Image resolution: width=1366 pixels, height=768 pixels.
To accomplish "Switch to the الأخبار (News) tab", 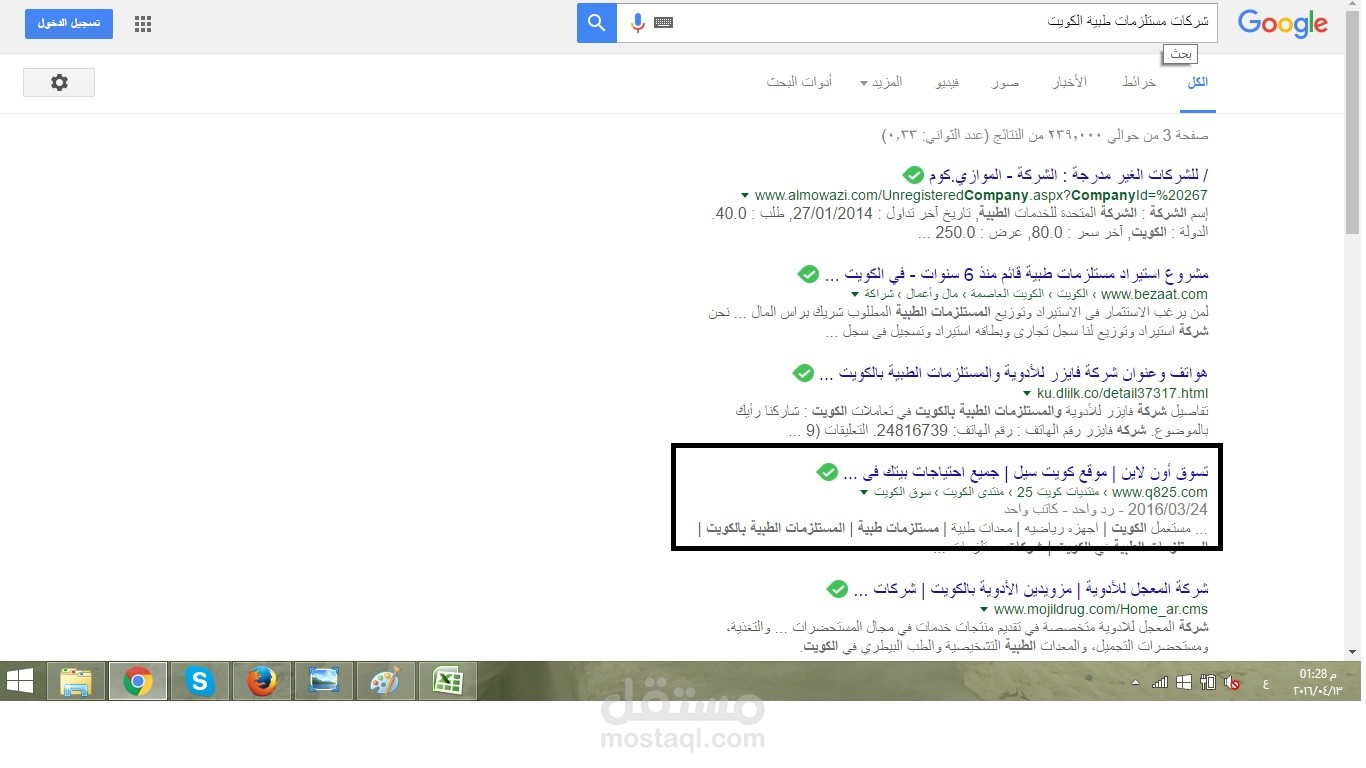I will [x=1069, y=82].
